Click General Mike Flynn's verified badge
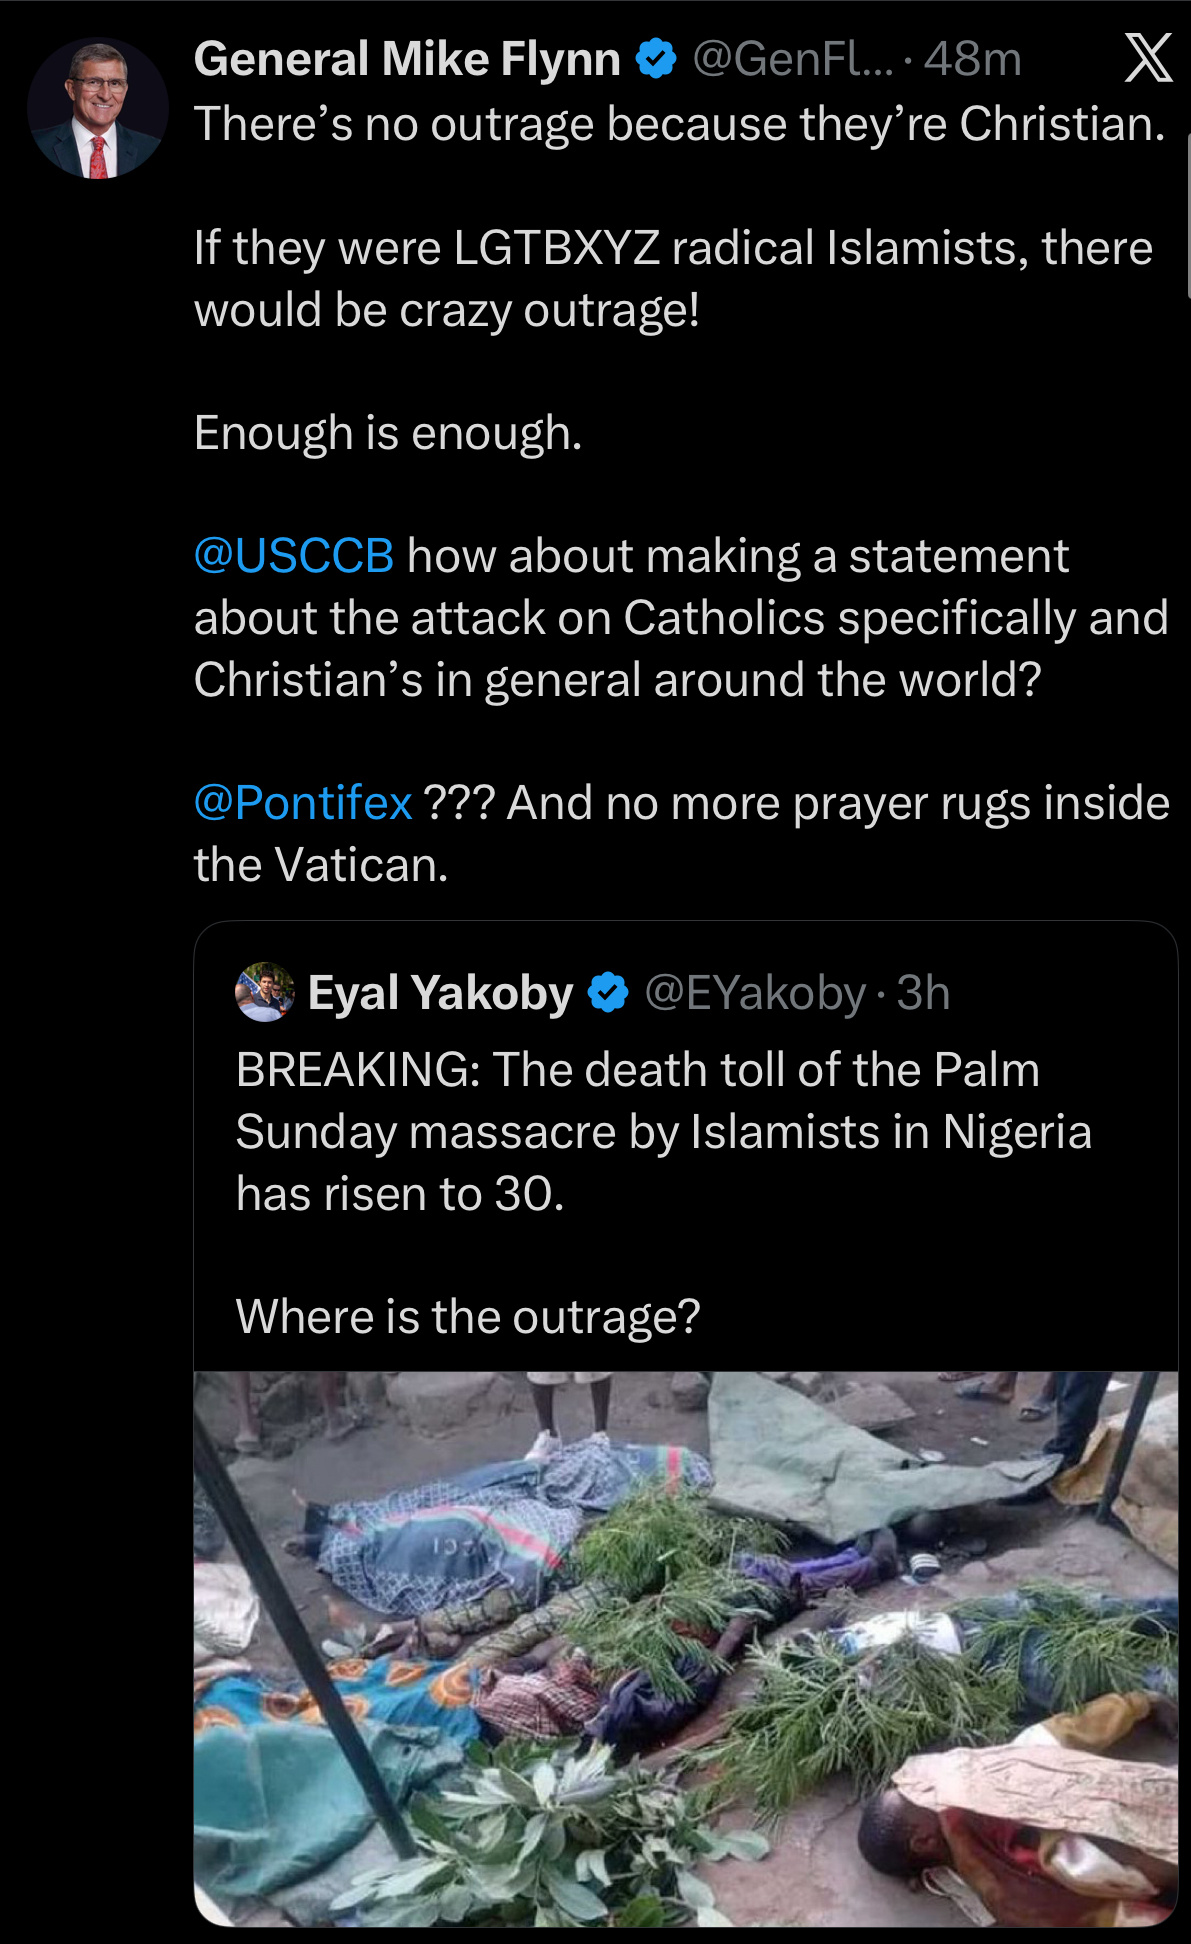Viewport: 1191px width, 1944px height. [x=656, y=59]
